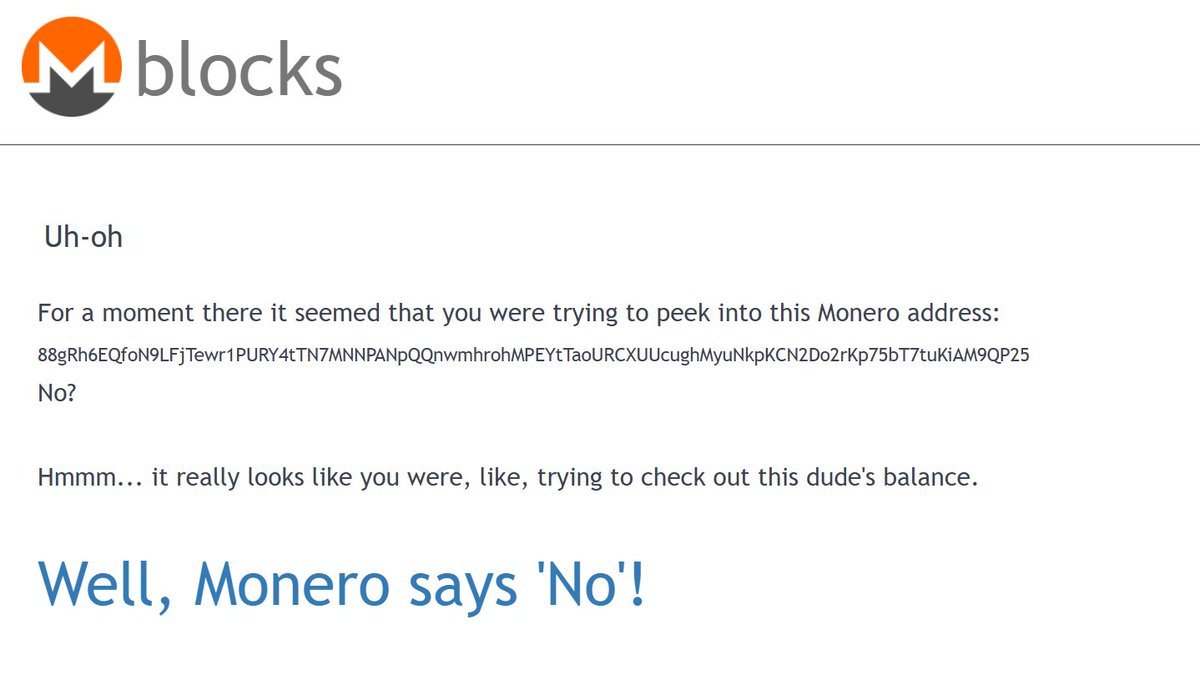Click the sentence starting "Hmmm..."
The width and height of the screenshot is (1200, 675).
click(507, 477)
